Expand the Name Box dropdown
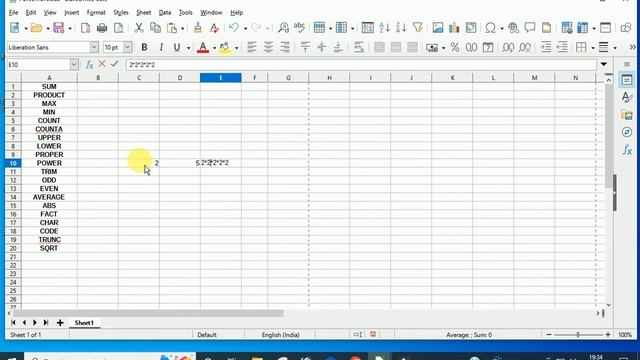 pyautogui.click(x=74, y=64)
